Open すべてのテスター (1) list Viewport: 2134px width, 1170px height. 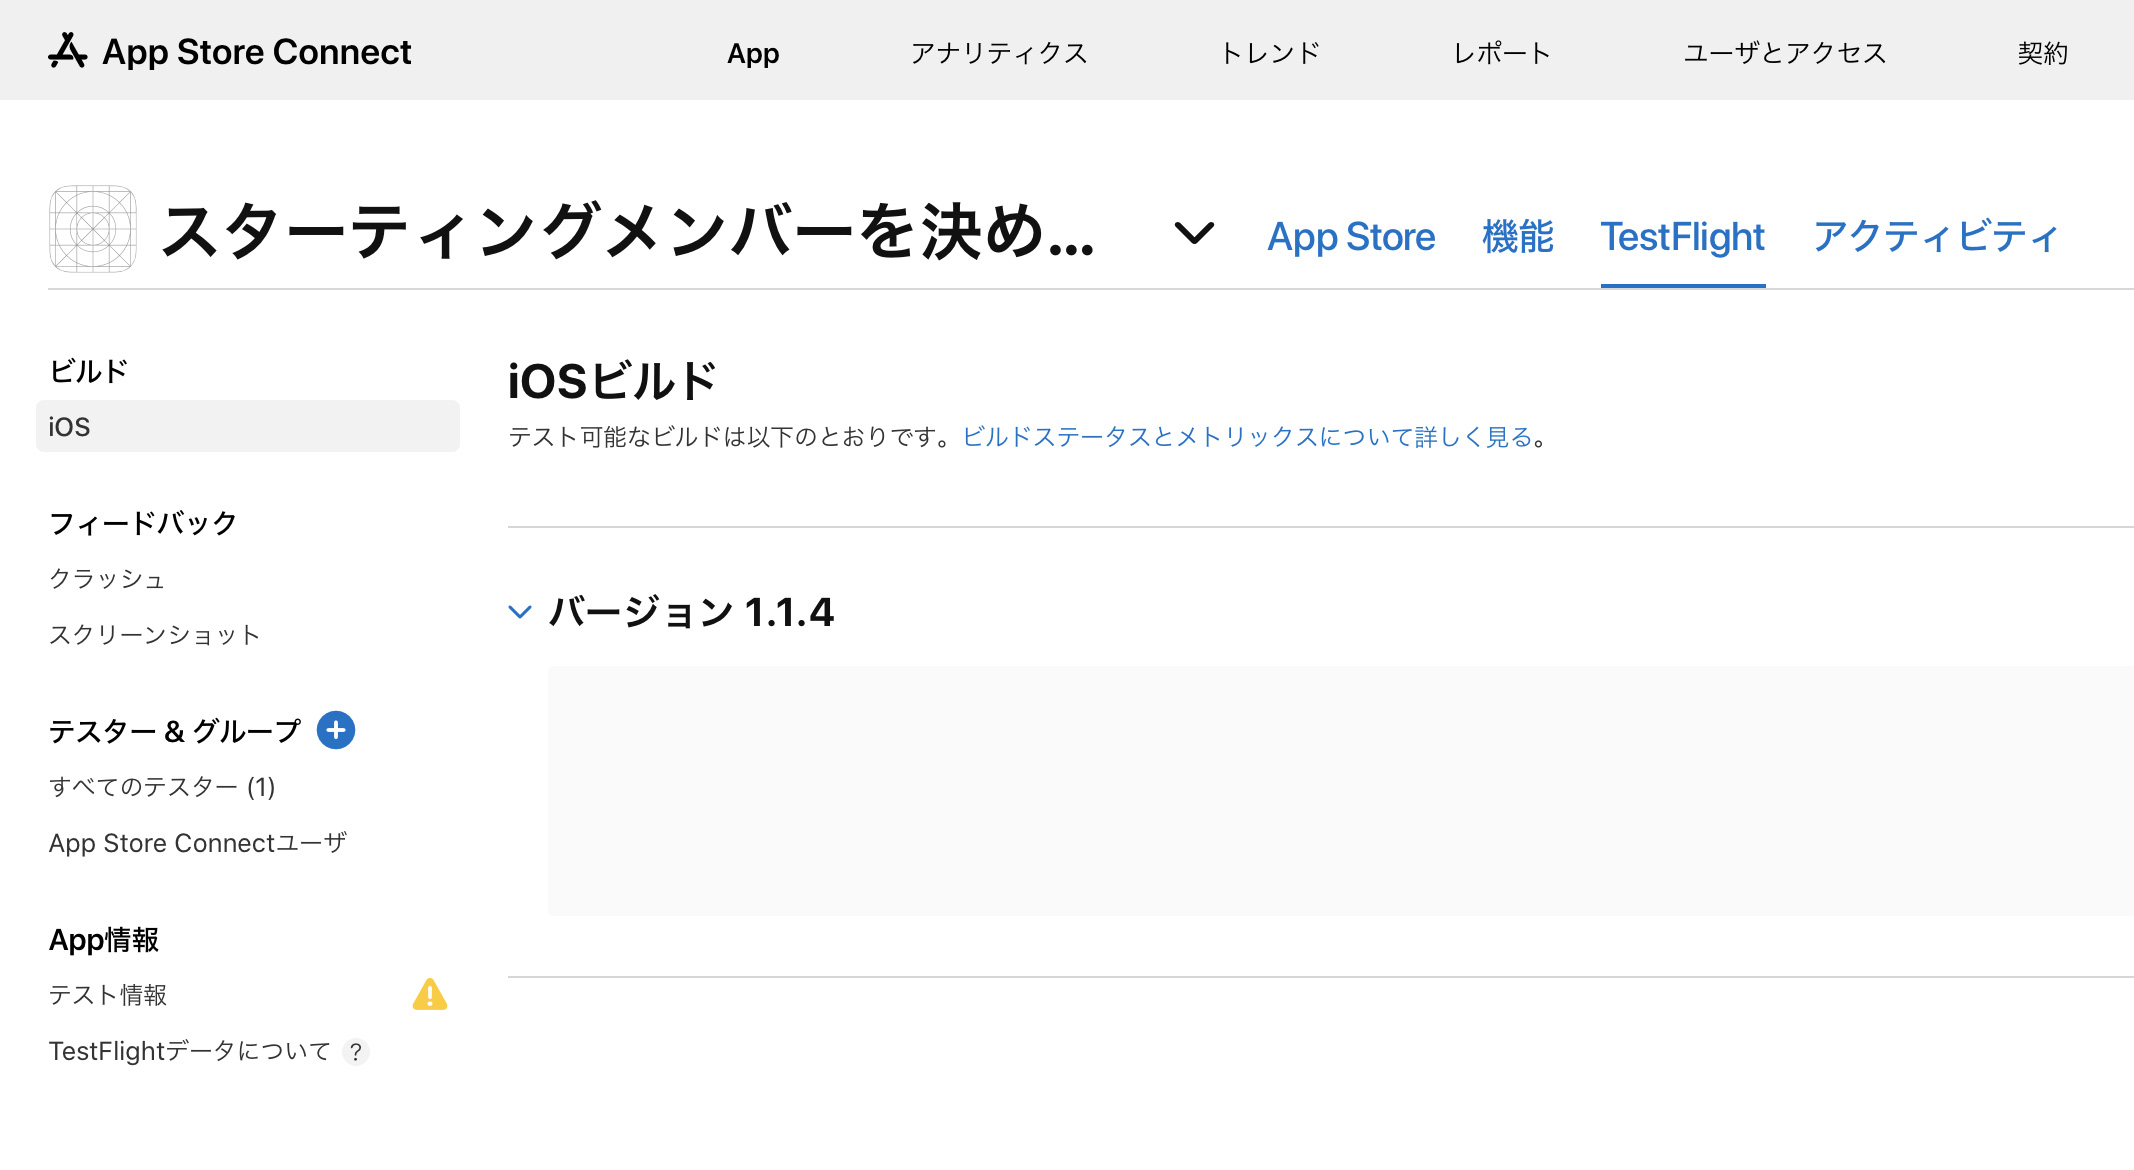coord(162,787)
